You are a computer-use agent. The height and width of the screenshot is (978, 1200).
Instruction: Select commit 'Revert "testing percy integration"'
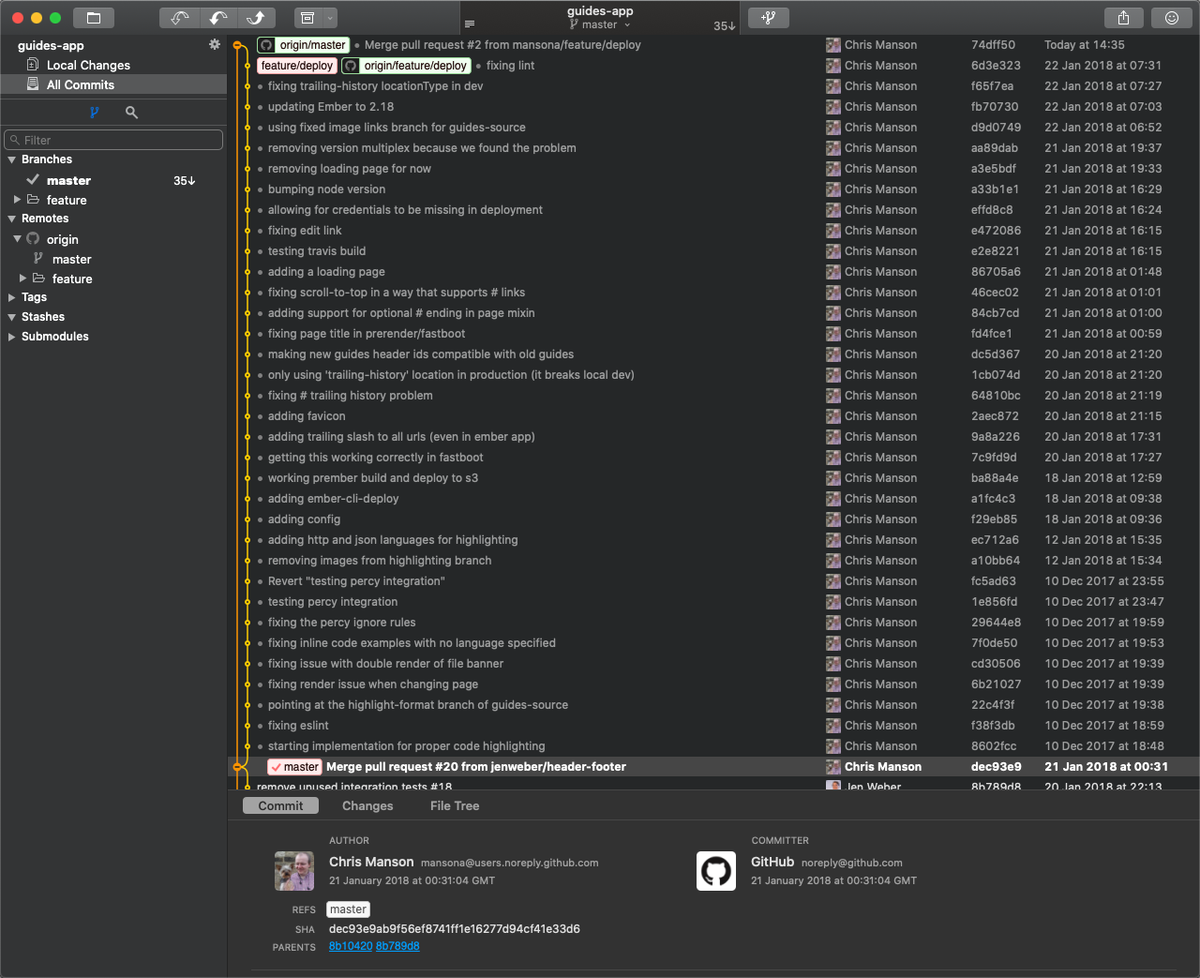tap(356, 581)
